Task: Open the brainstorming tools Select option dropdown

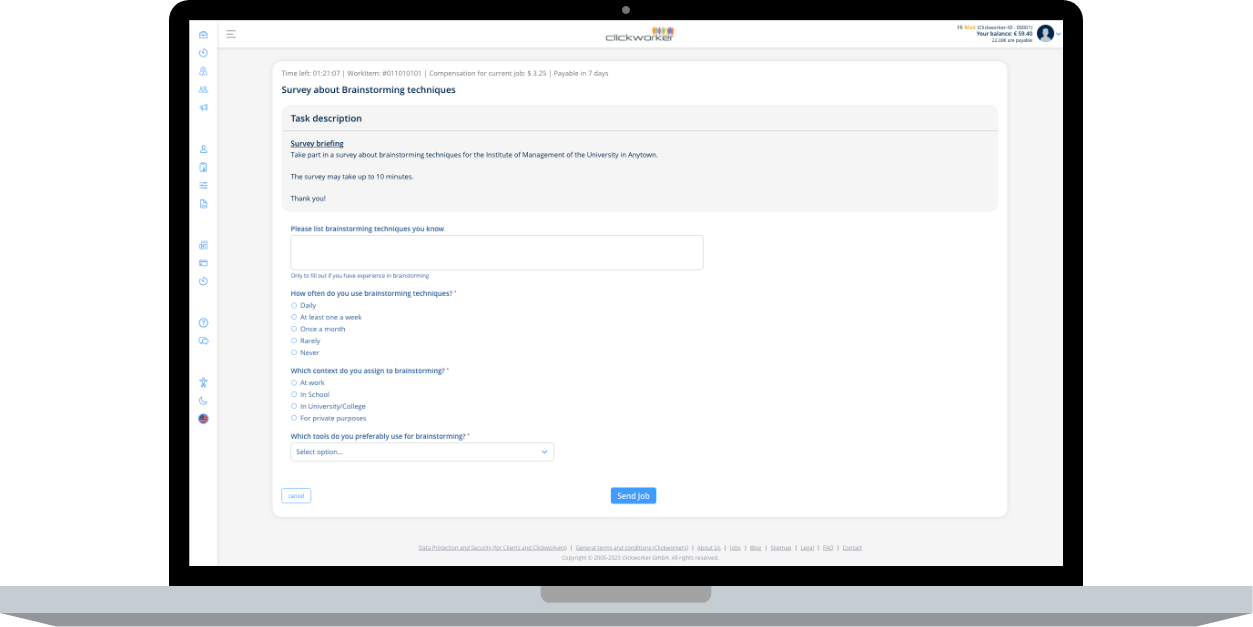Action: tap(421, 452)
